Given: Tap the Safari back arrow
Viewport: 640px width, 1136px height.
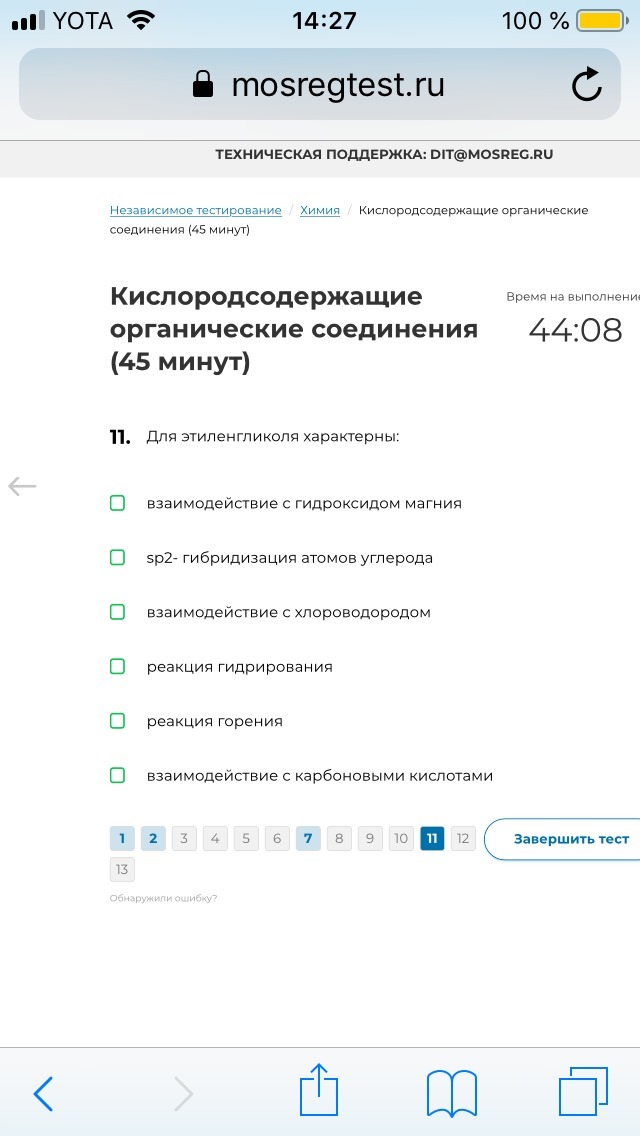Looking at the screenshot, I should pos(43,1093).
